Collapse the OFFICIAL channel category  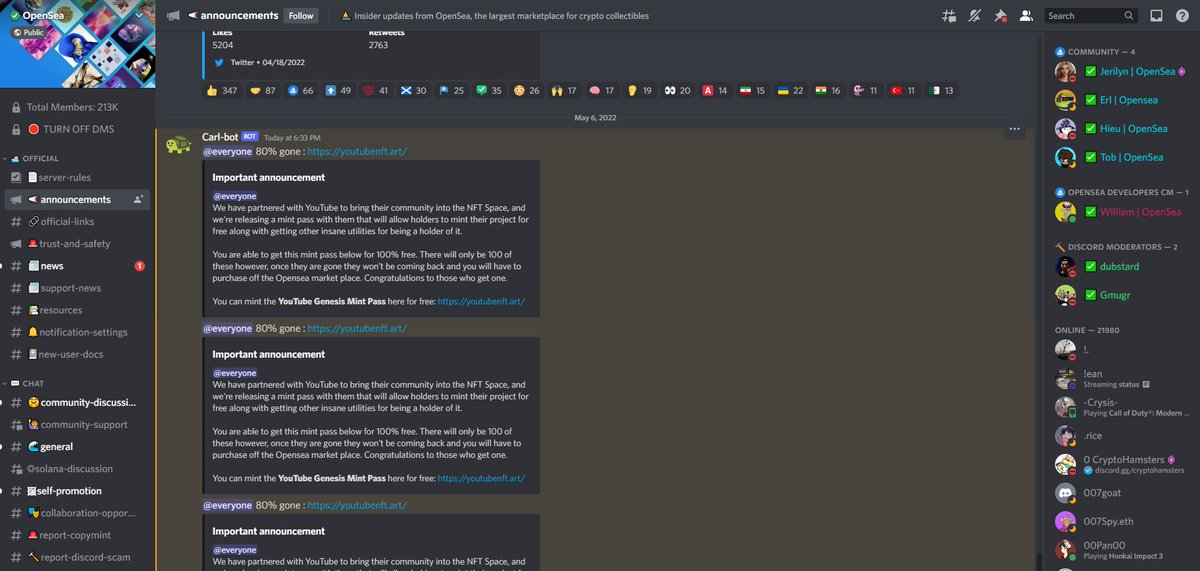[39, 158]
